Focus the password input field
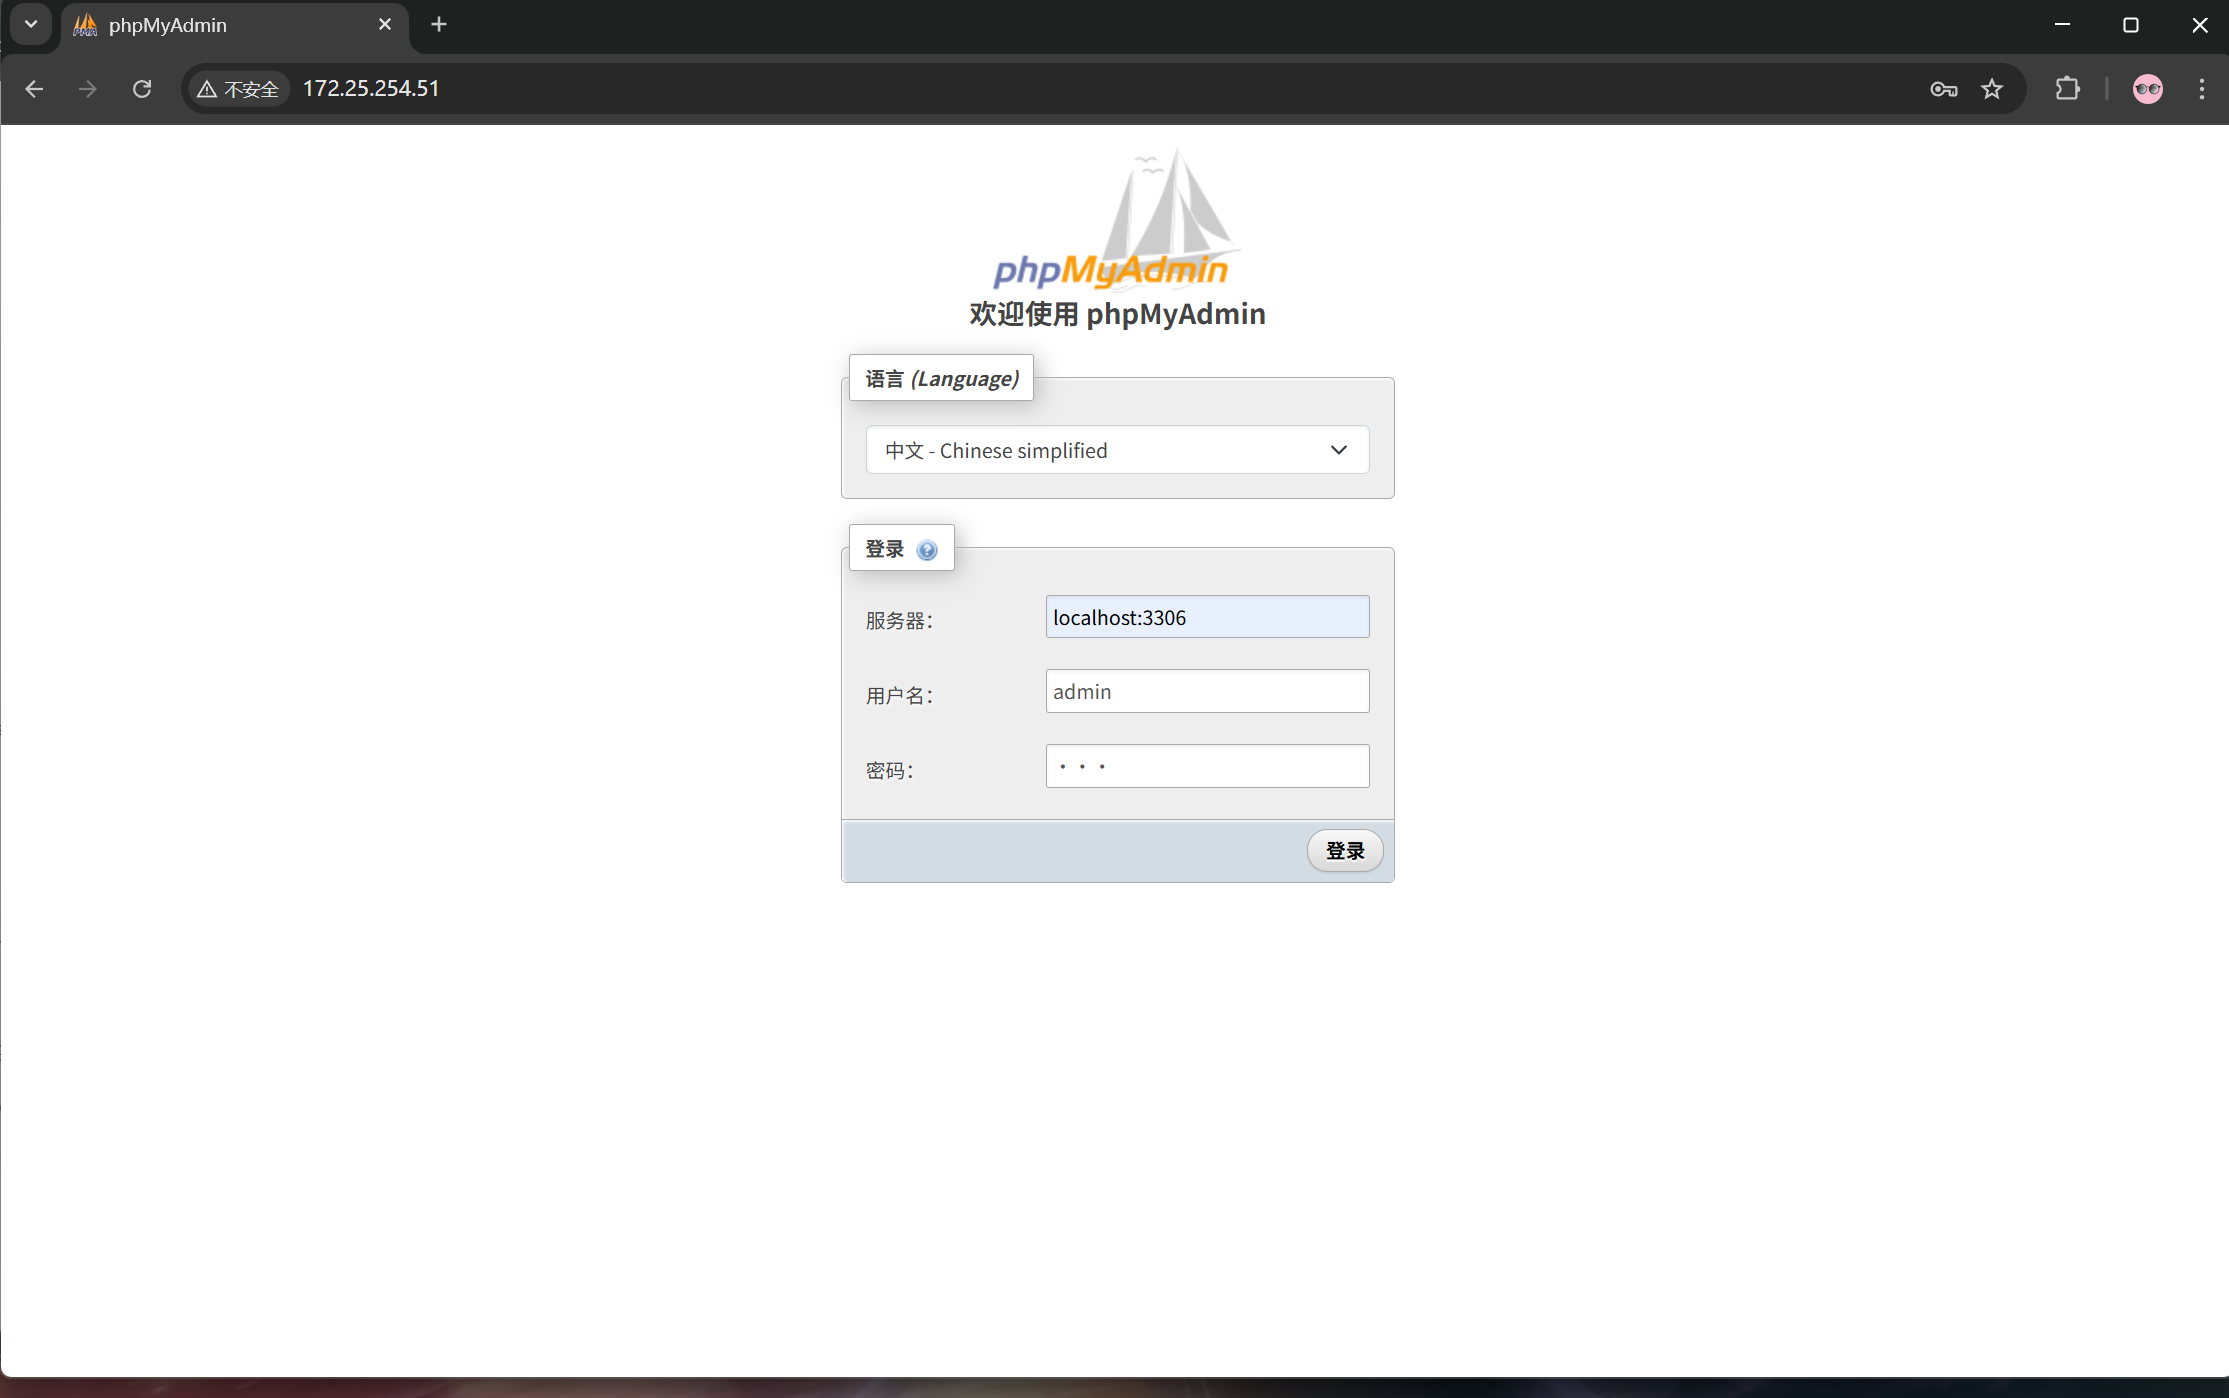Viewport: 2229px width, 1398px height. tap(1207, 766)
